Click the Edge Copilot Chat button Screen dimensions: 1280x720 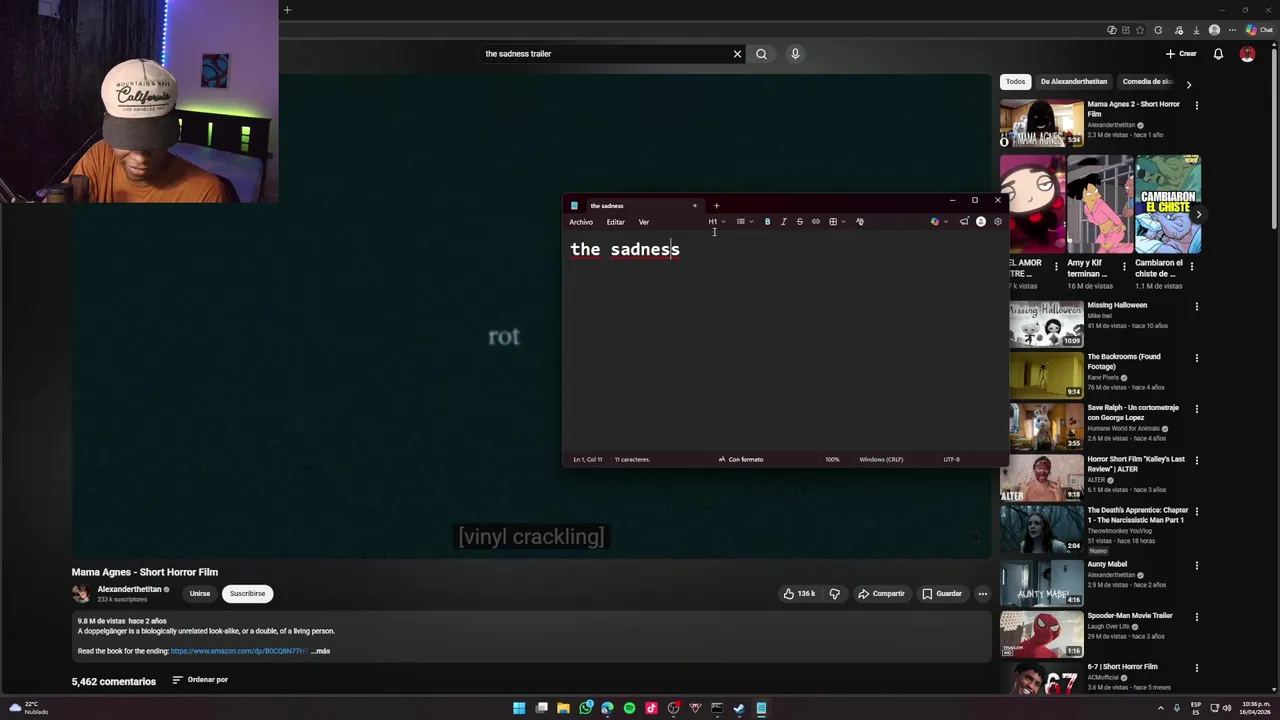pos(1259,30)
